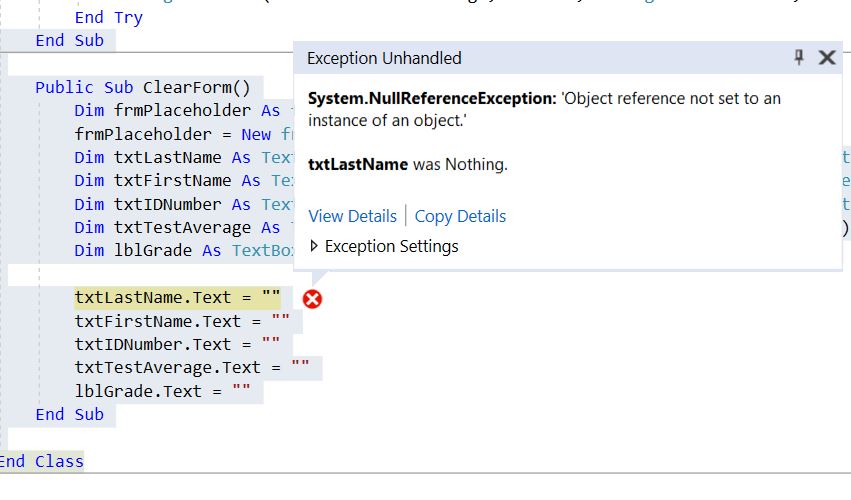Click the Copy Details link
851x500 pixels.
point(460,216)
